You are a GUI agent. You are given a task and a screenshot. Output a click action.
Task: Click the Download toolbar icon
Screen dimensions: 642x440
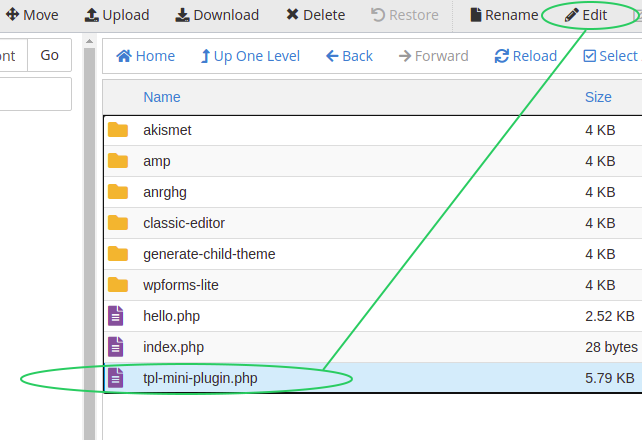point(182,15)
